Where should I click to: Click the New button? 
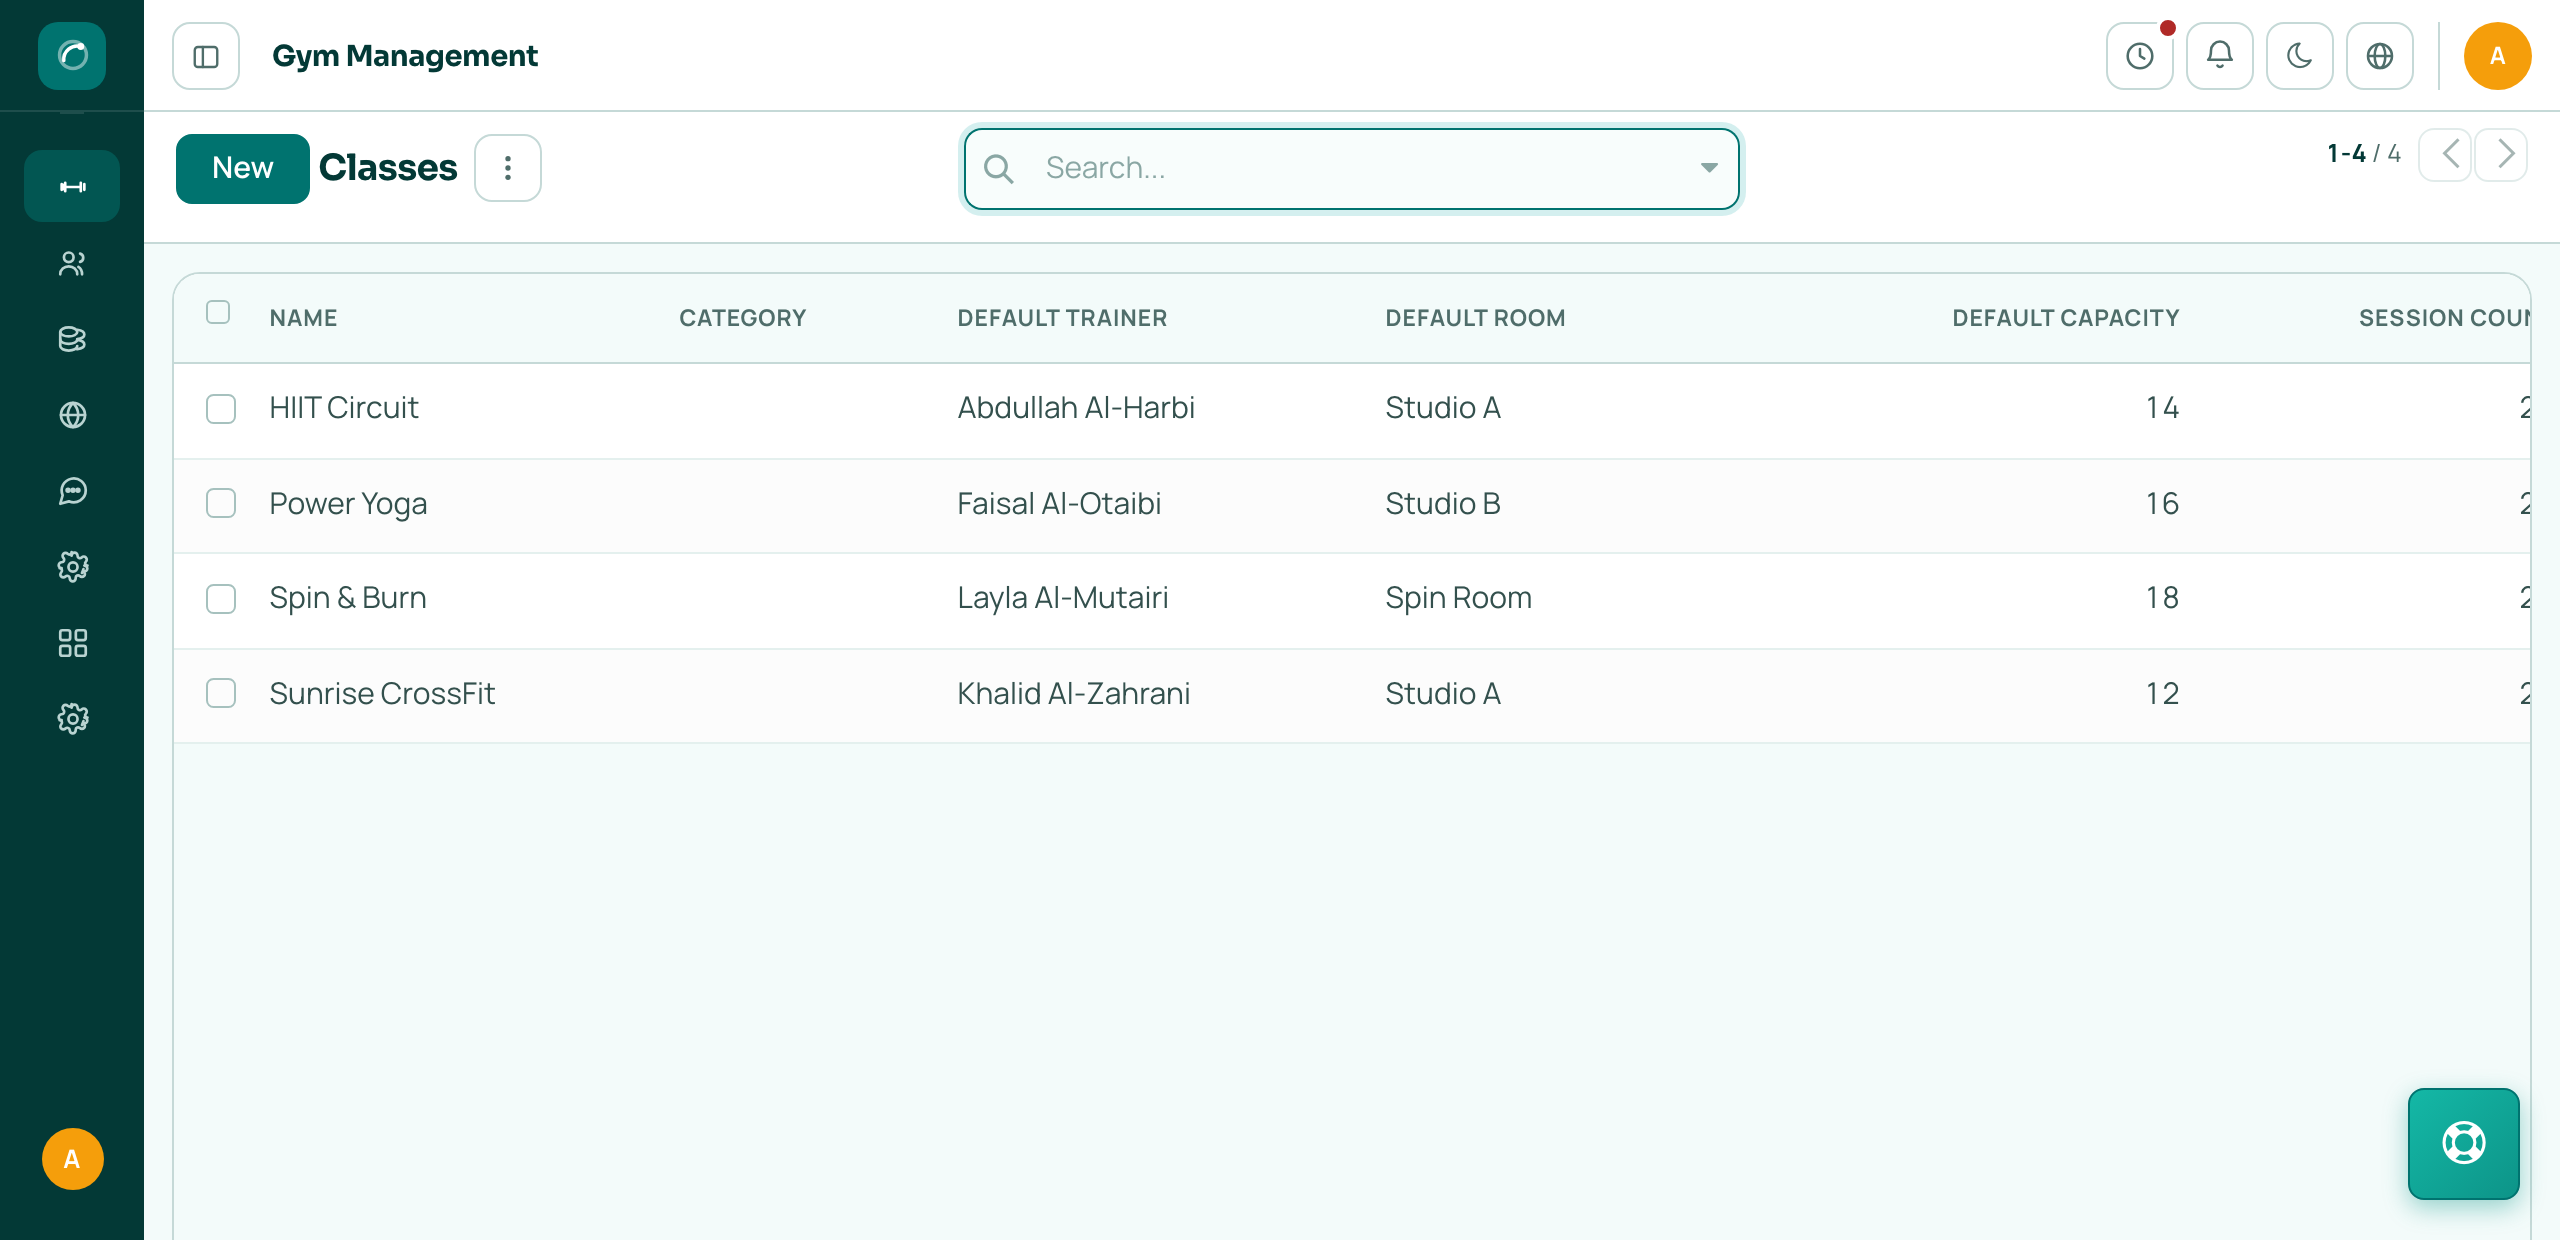[242, 168]
